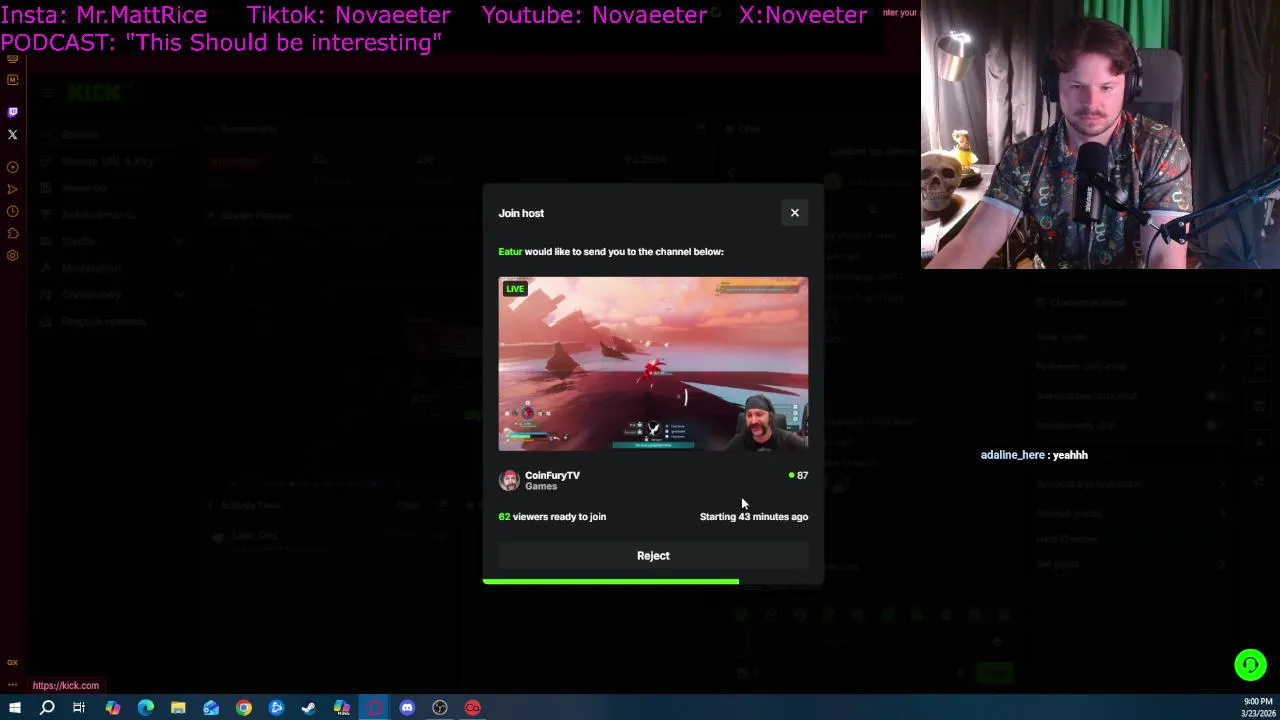Open History clock icon in the sidebar
Viewport: 1280px width, 720px height.
[x=13, y=211]
